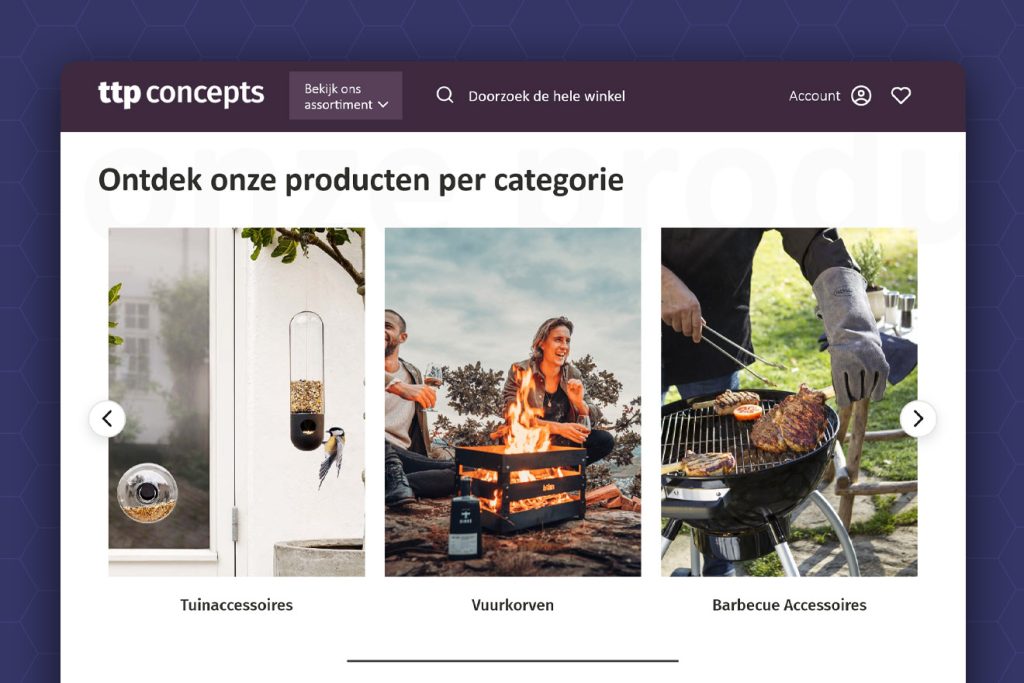Go home via ttp concepts logo
The image size is (1024, 683).
coord(181,94)
